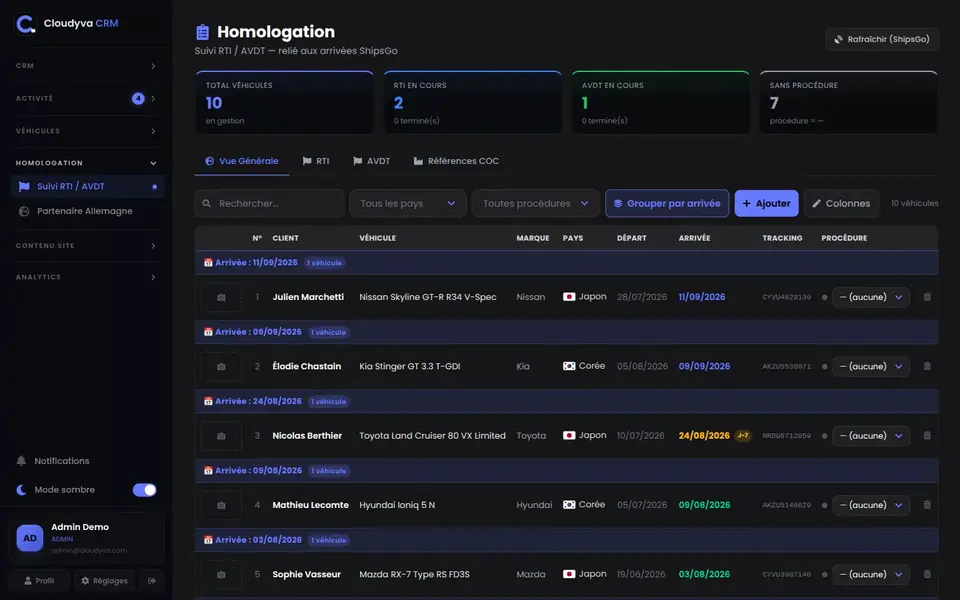
Task: Open Partenaire Allemagne menu item
Action: pyautogui.click(x=88, y=211)
